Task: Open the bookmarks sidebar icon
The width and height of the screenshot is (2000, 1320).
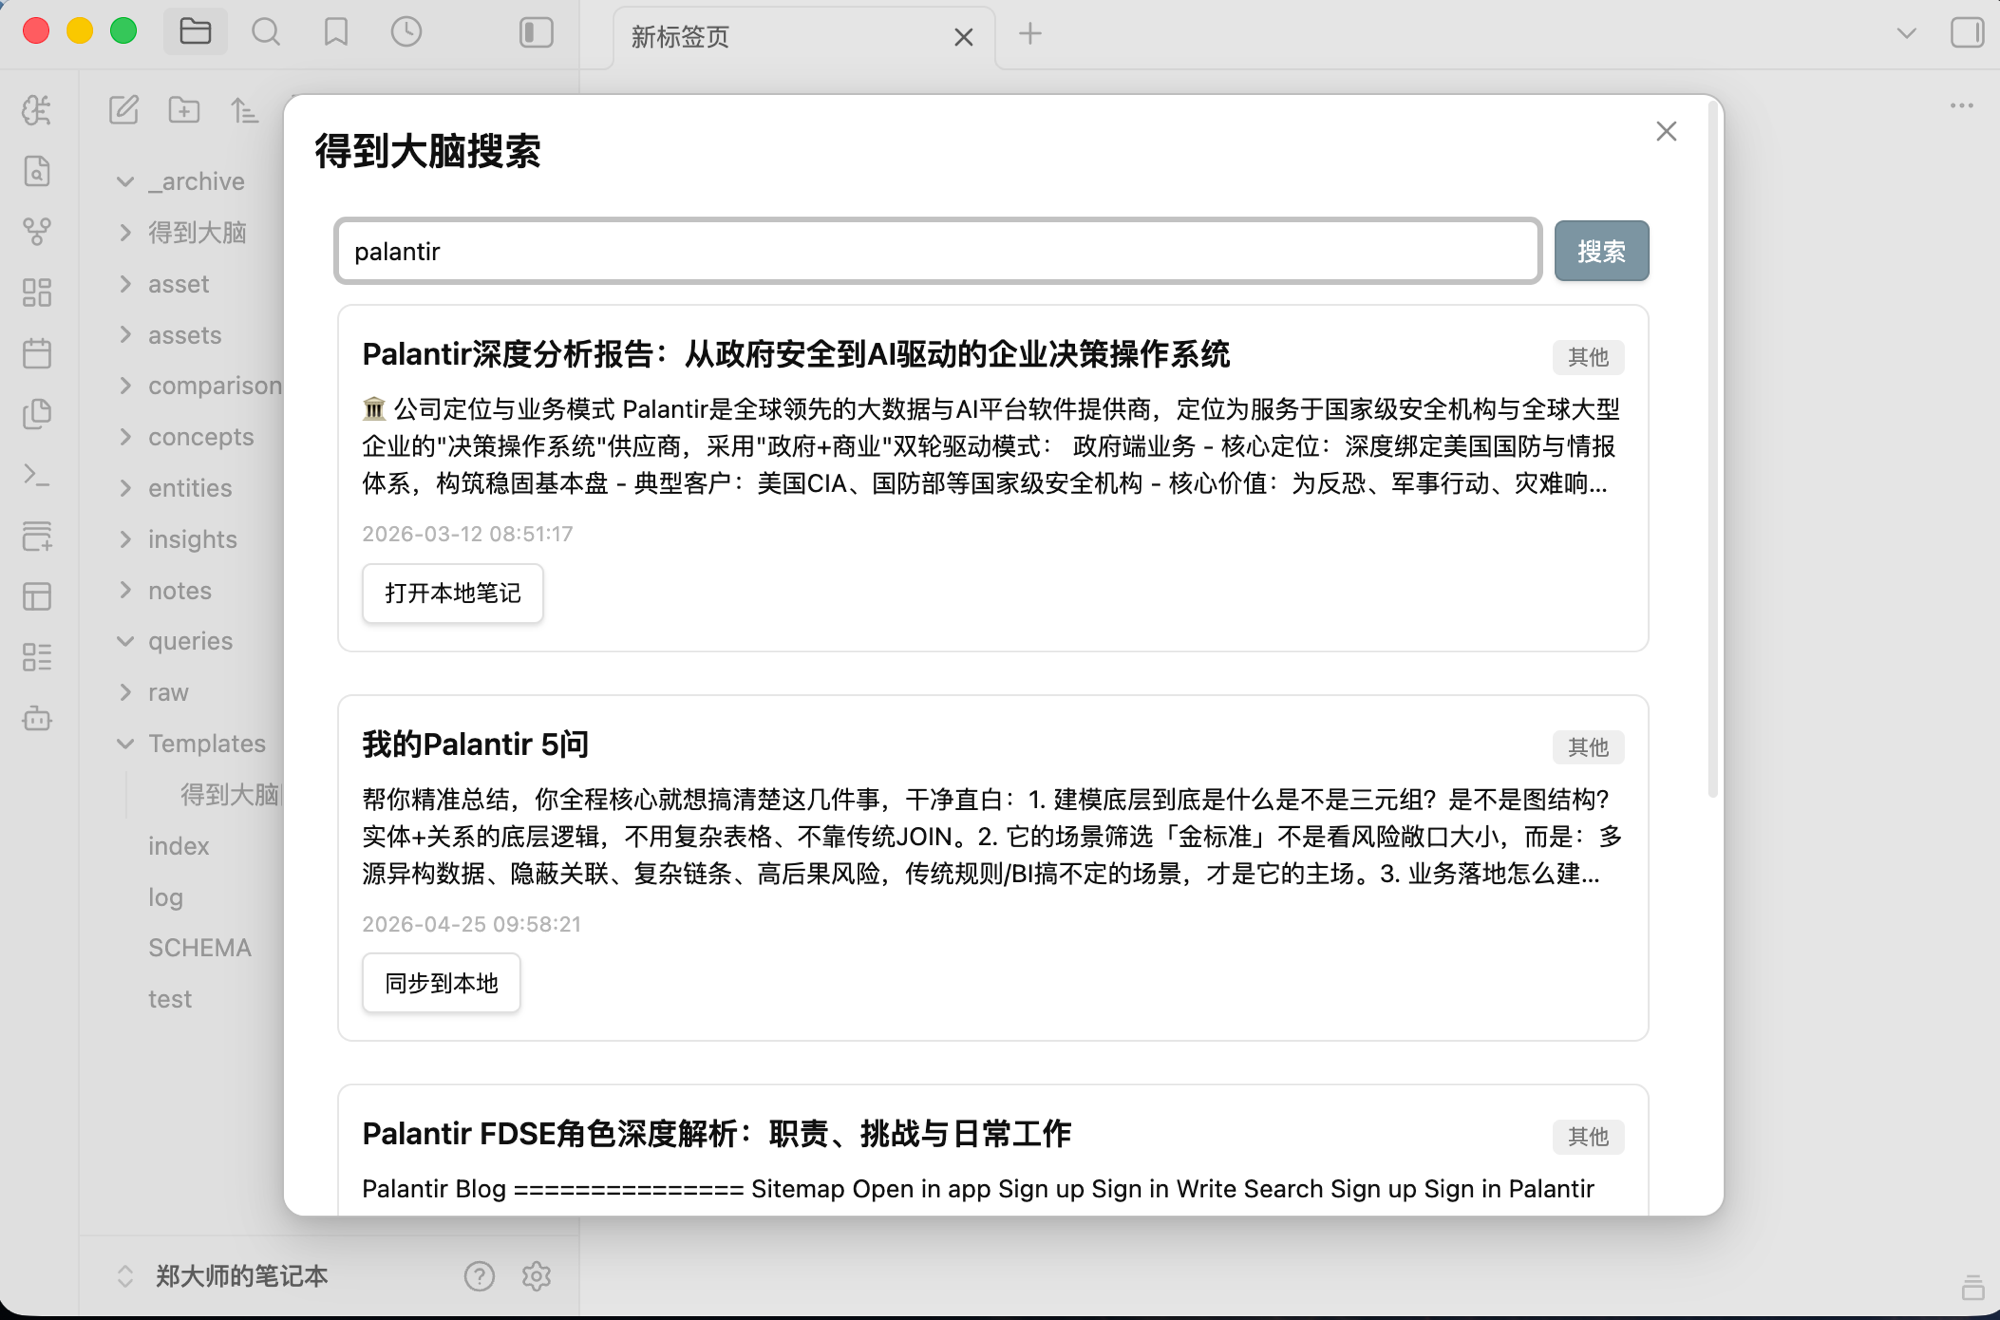Action: click(x=336, y=32)
